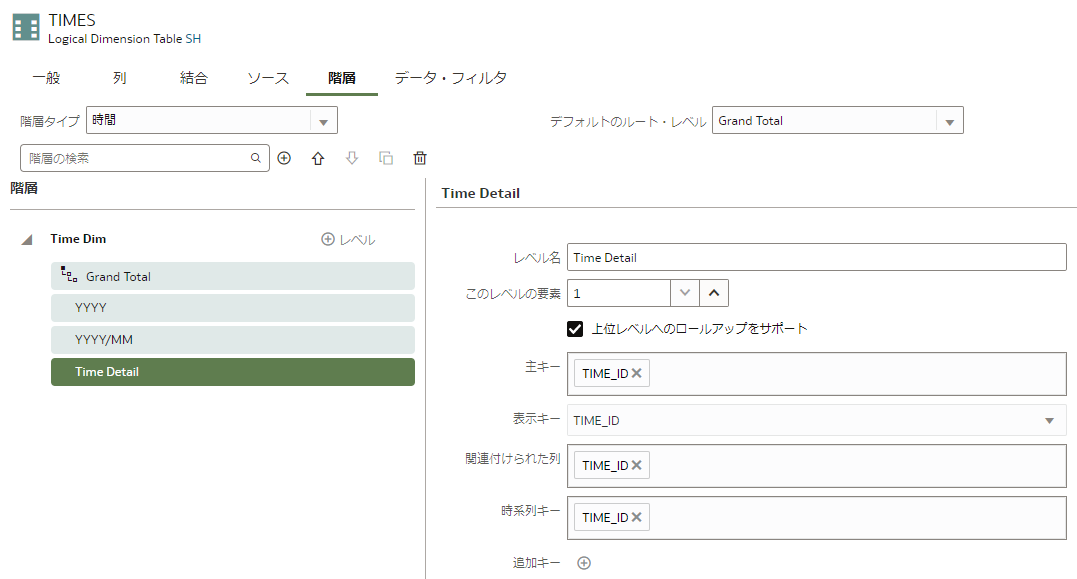Toggle 上位レベルへのロールアップをサポート checkbox

575,329
